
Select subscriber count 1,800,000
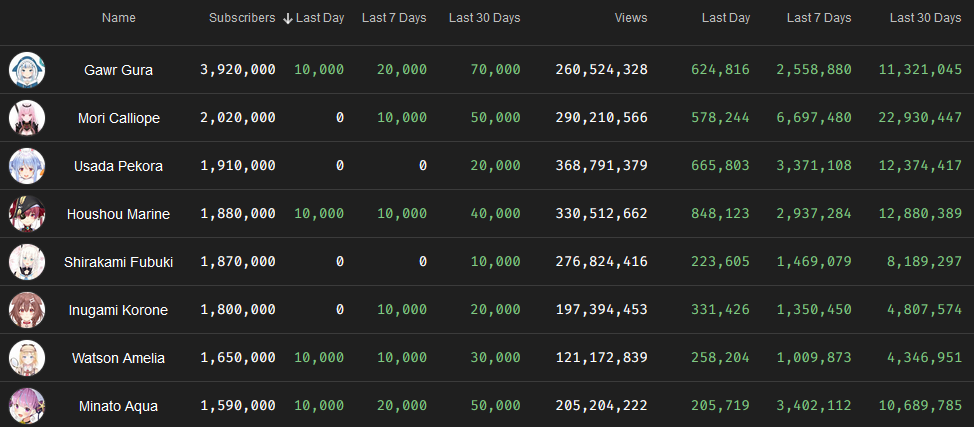point(238,310)
